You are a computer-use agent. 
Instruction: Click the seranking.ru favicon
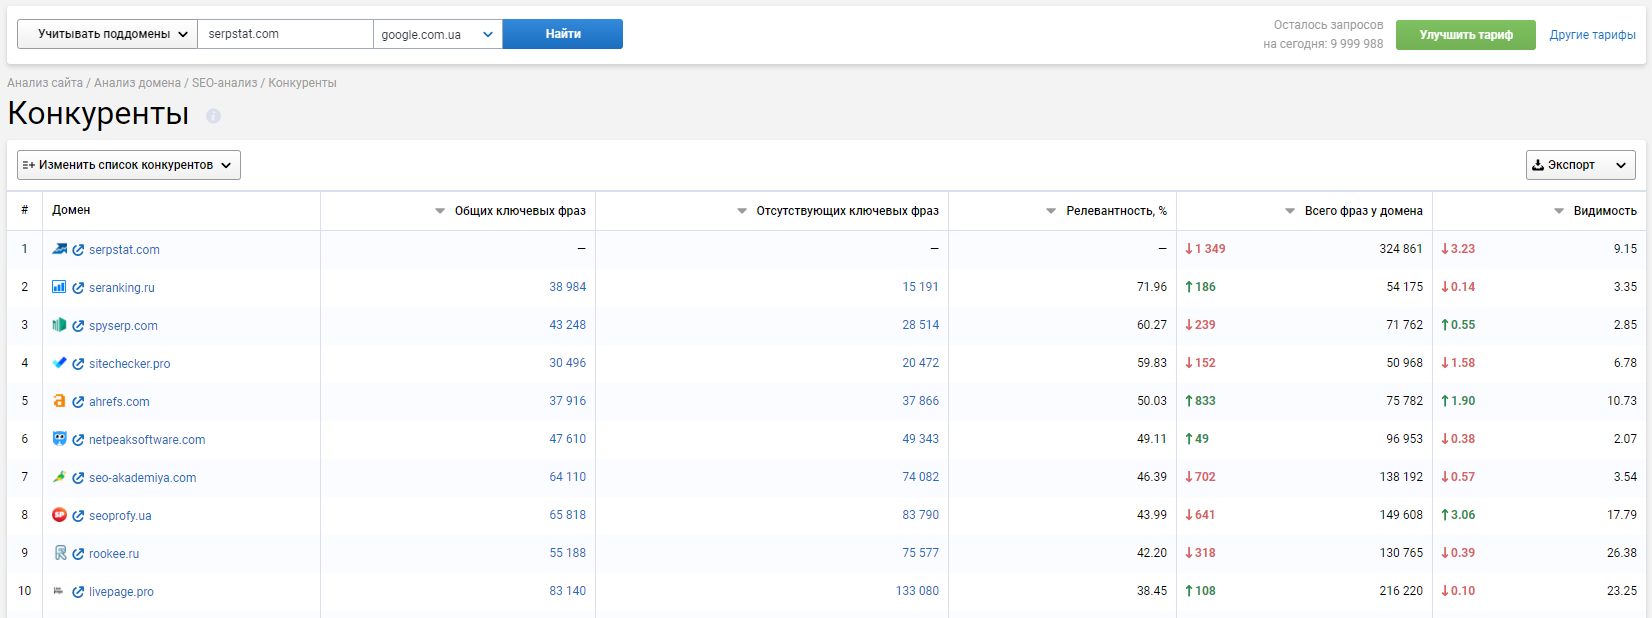(59, 287)
